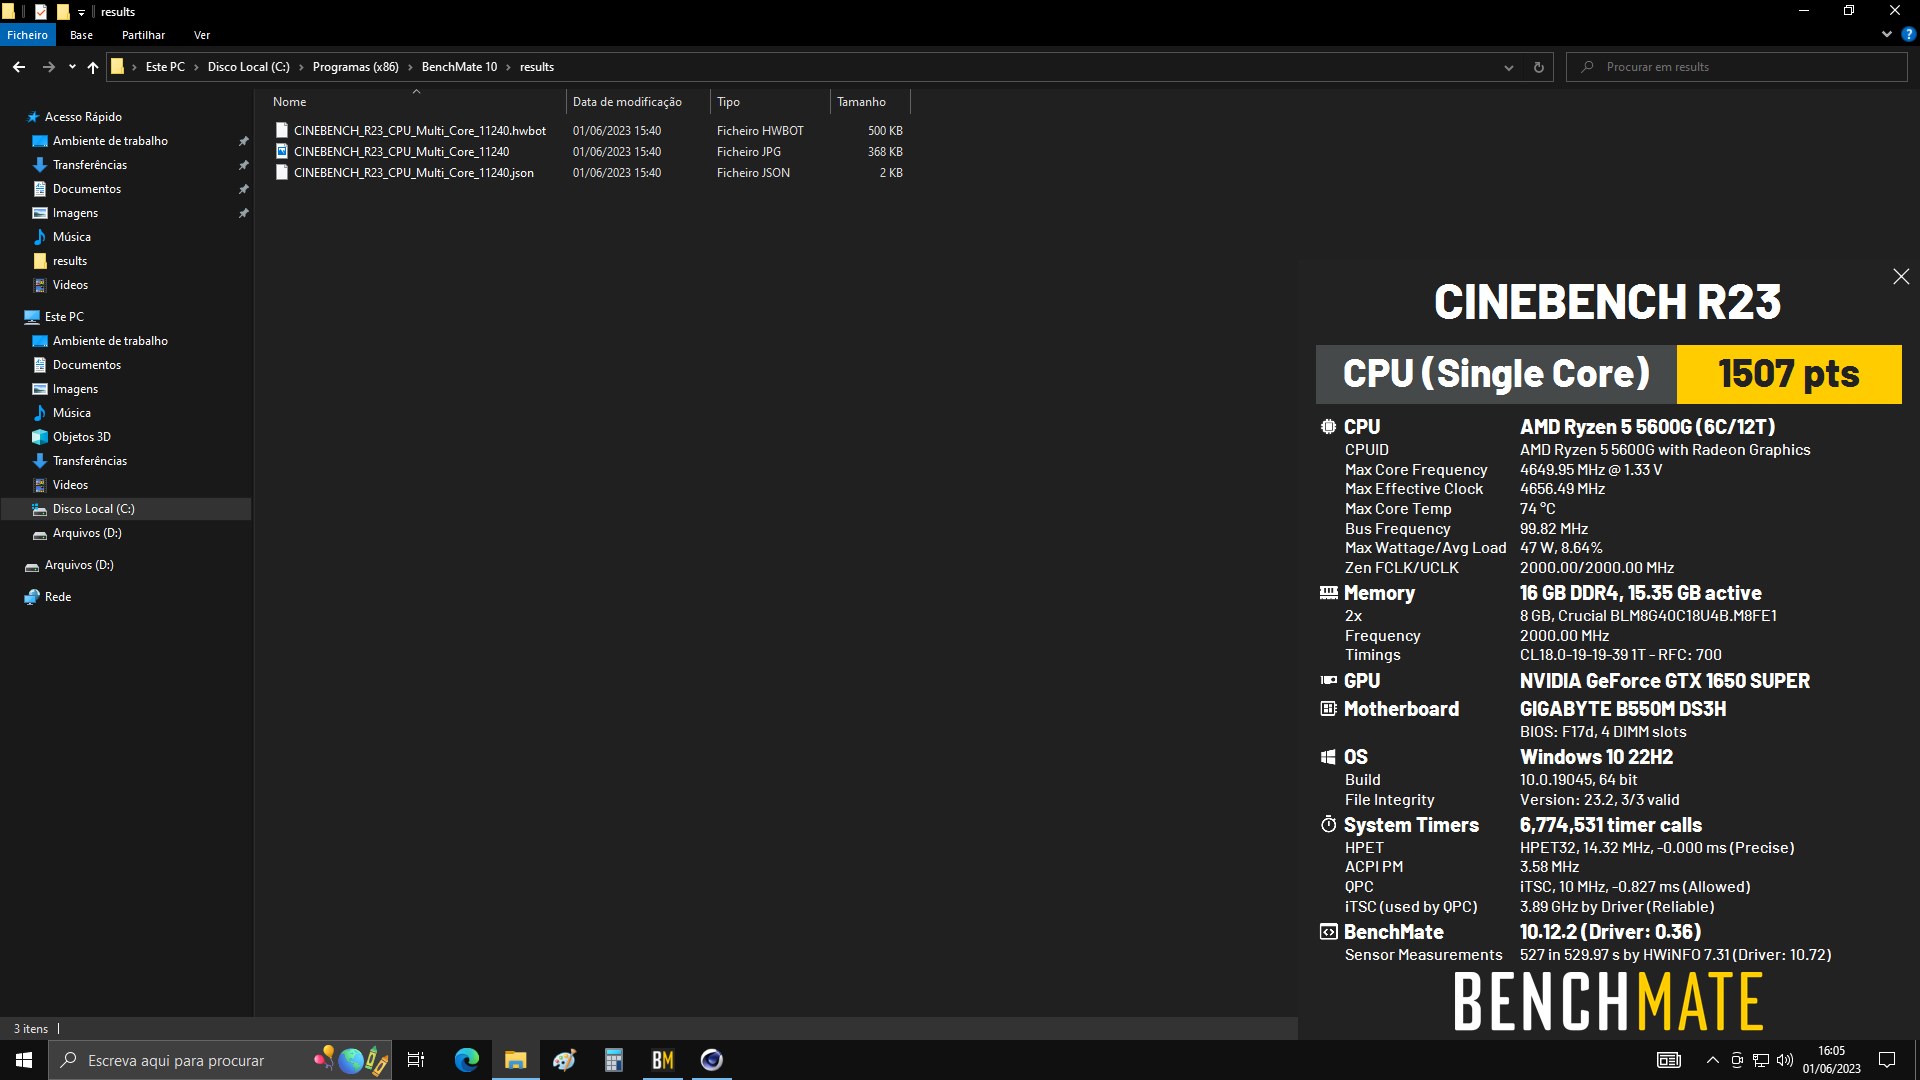This screenshot has height=1080, width=1920.
Task: Open pinned 'Transferências' under Acesso Rápido
Action: 90,165
